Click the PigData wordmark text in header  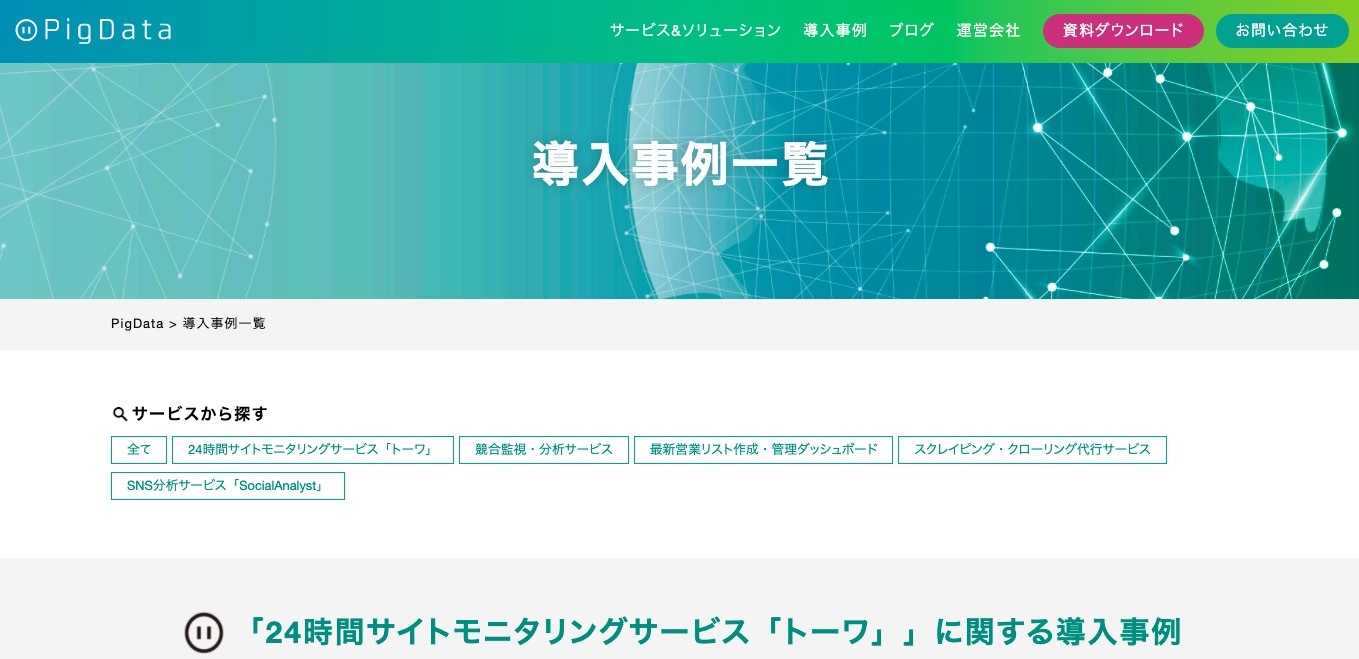(108, 31)
